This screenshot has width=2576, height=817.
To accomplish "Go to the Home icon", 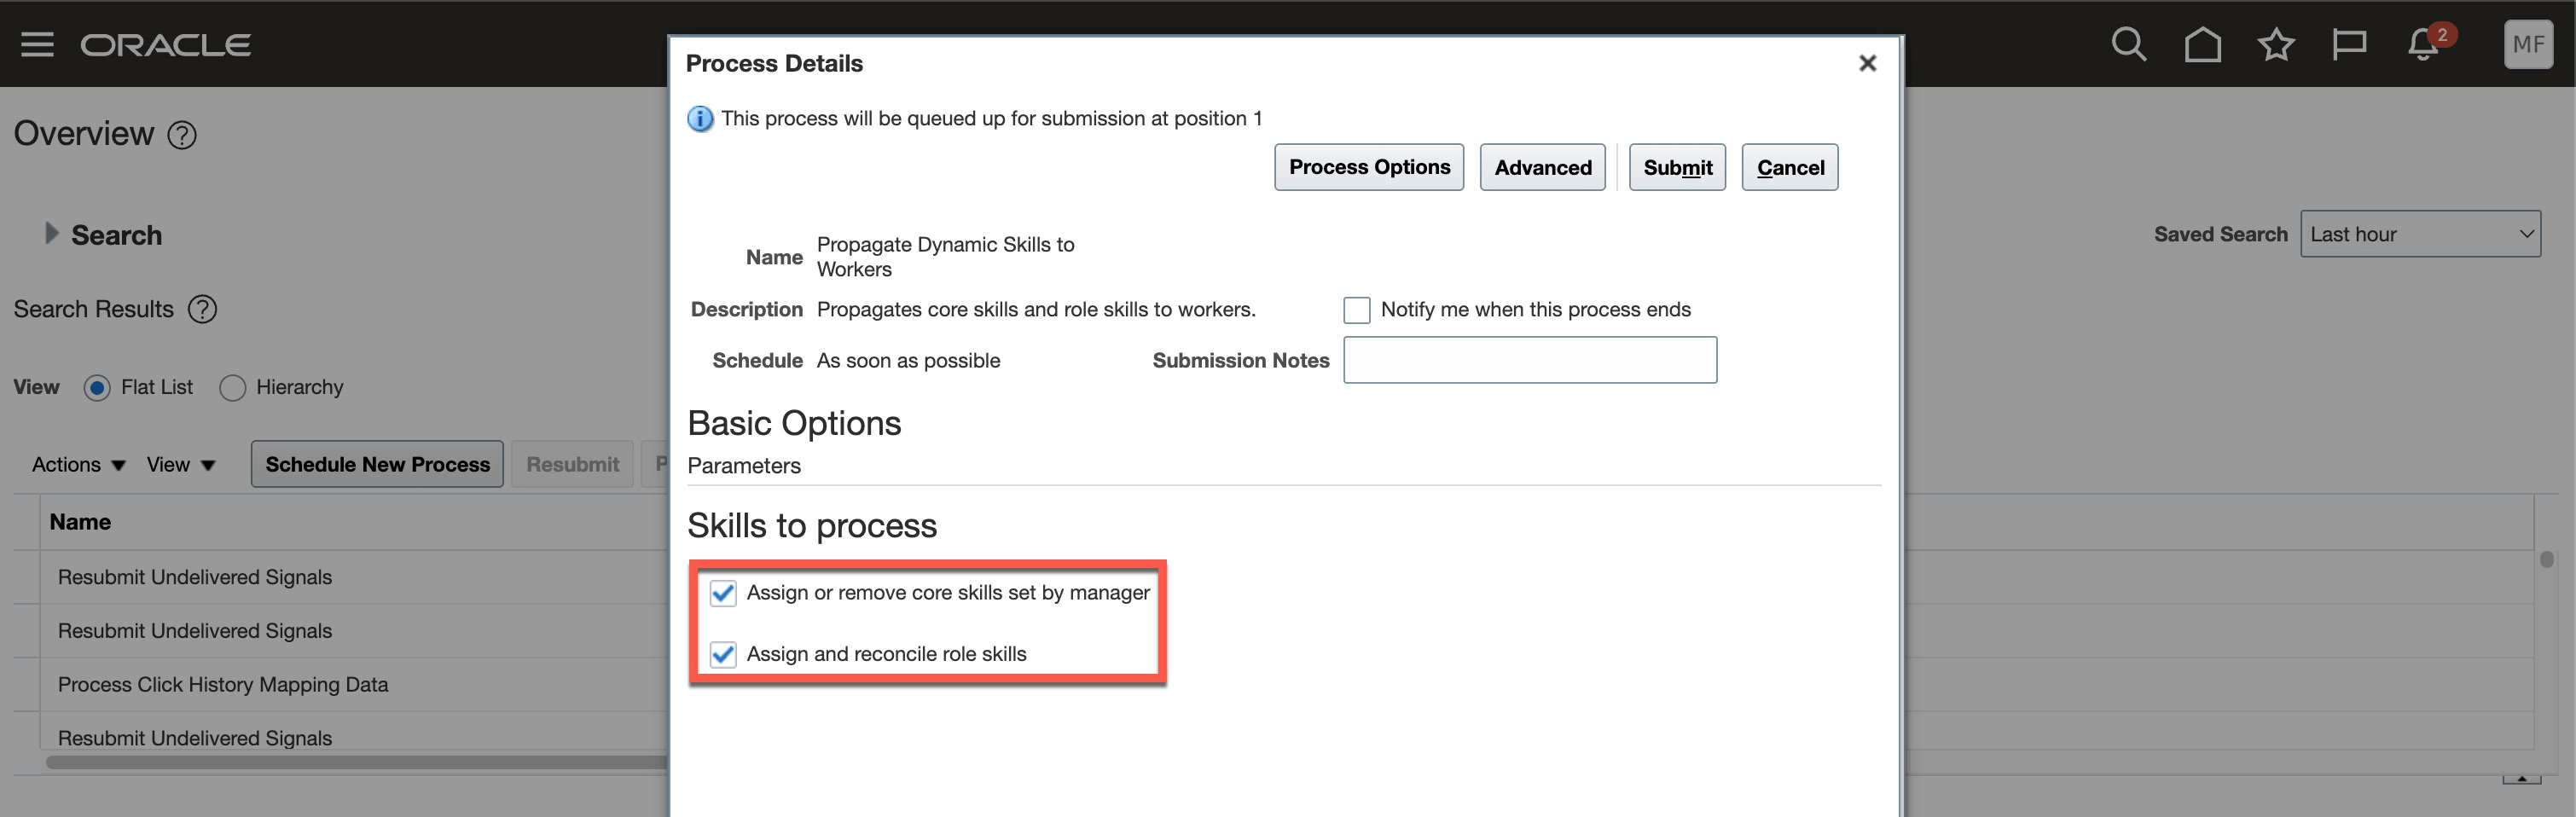I will [2202, 44].
